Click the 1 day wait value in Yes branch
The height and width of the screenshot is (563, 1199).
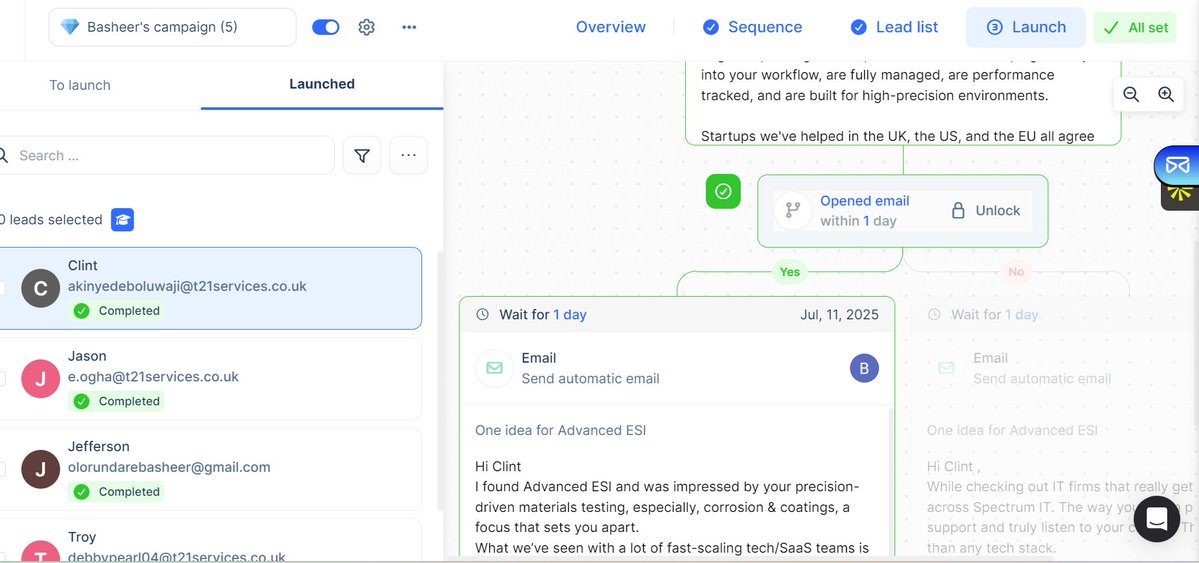coord(570,314)
